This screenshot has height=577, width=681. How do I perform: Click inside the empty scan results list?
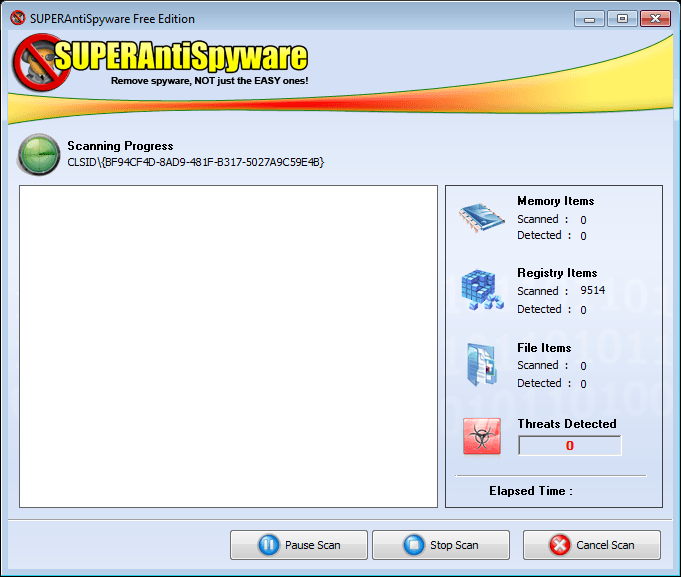pos(228,346)
